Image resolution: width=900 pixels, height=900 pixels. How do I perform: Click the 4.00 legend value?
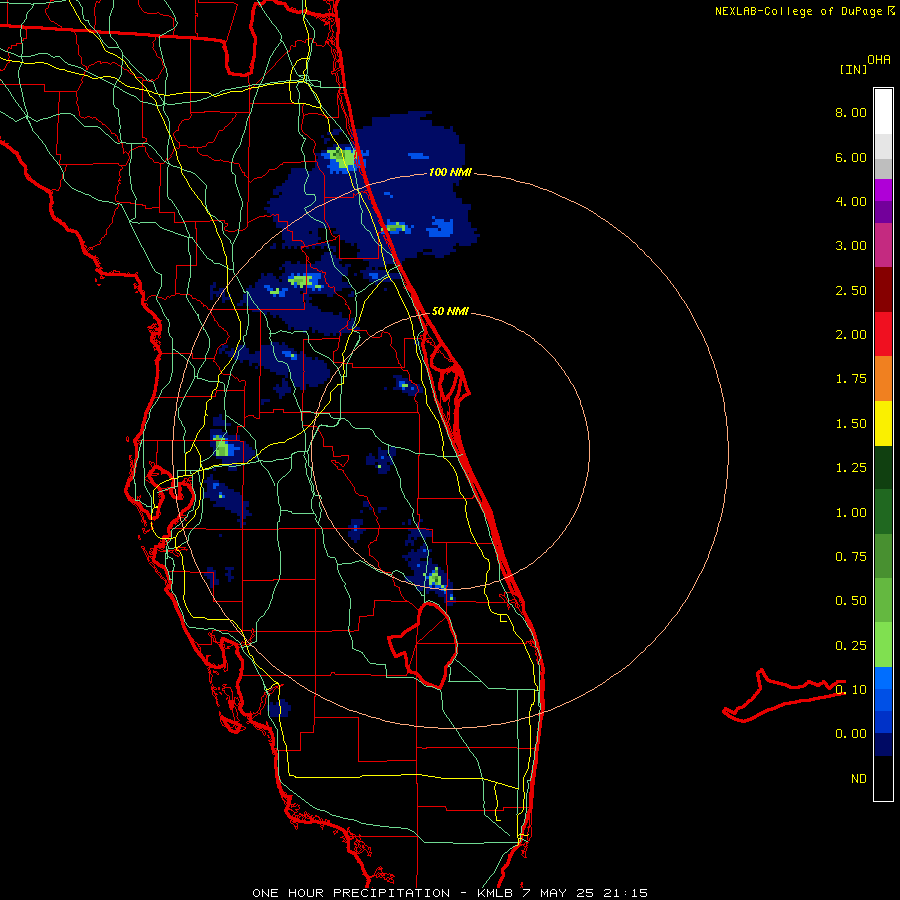(851, 201)
